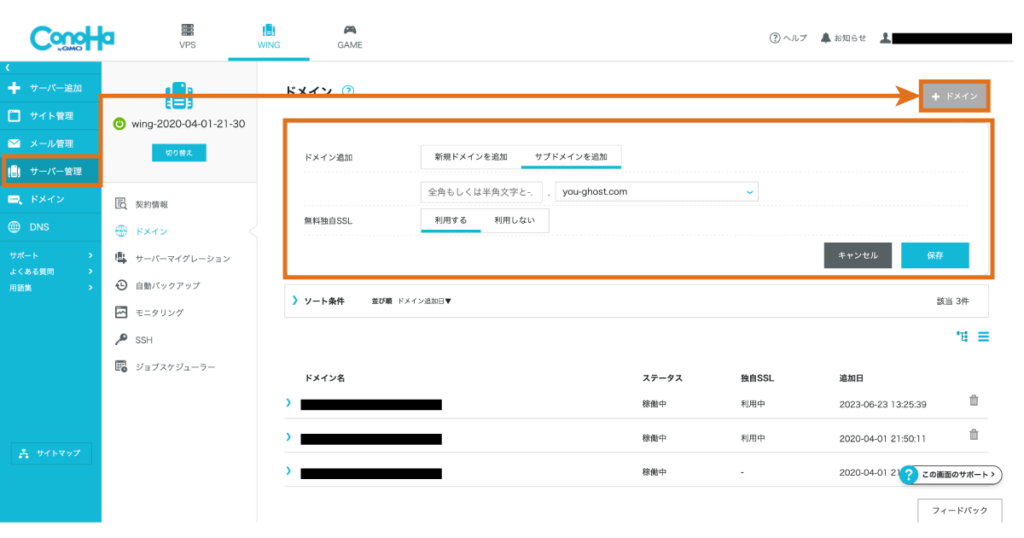Delete the first domain with trash icon
This screenshot has height=538, width=1024.
[x=973, y=401]
